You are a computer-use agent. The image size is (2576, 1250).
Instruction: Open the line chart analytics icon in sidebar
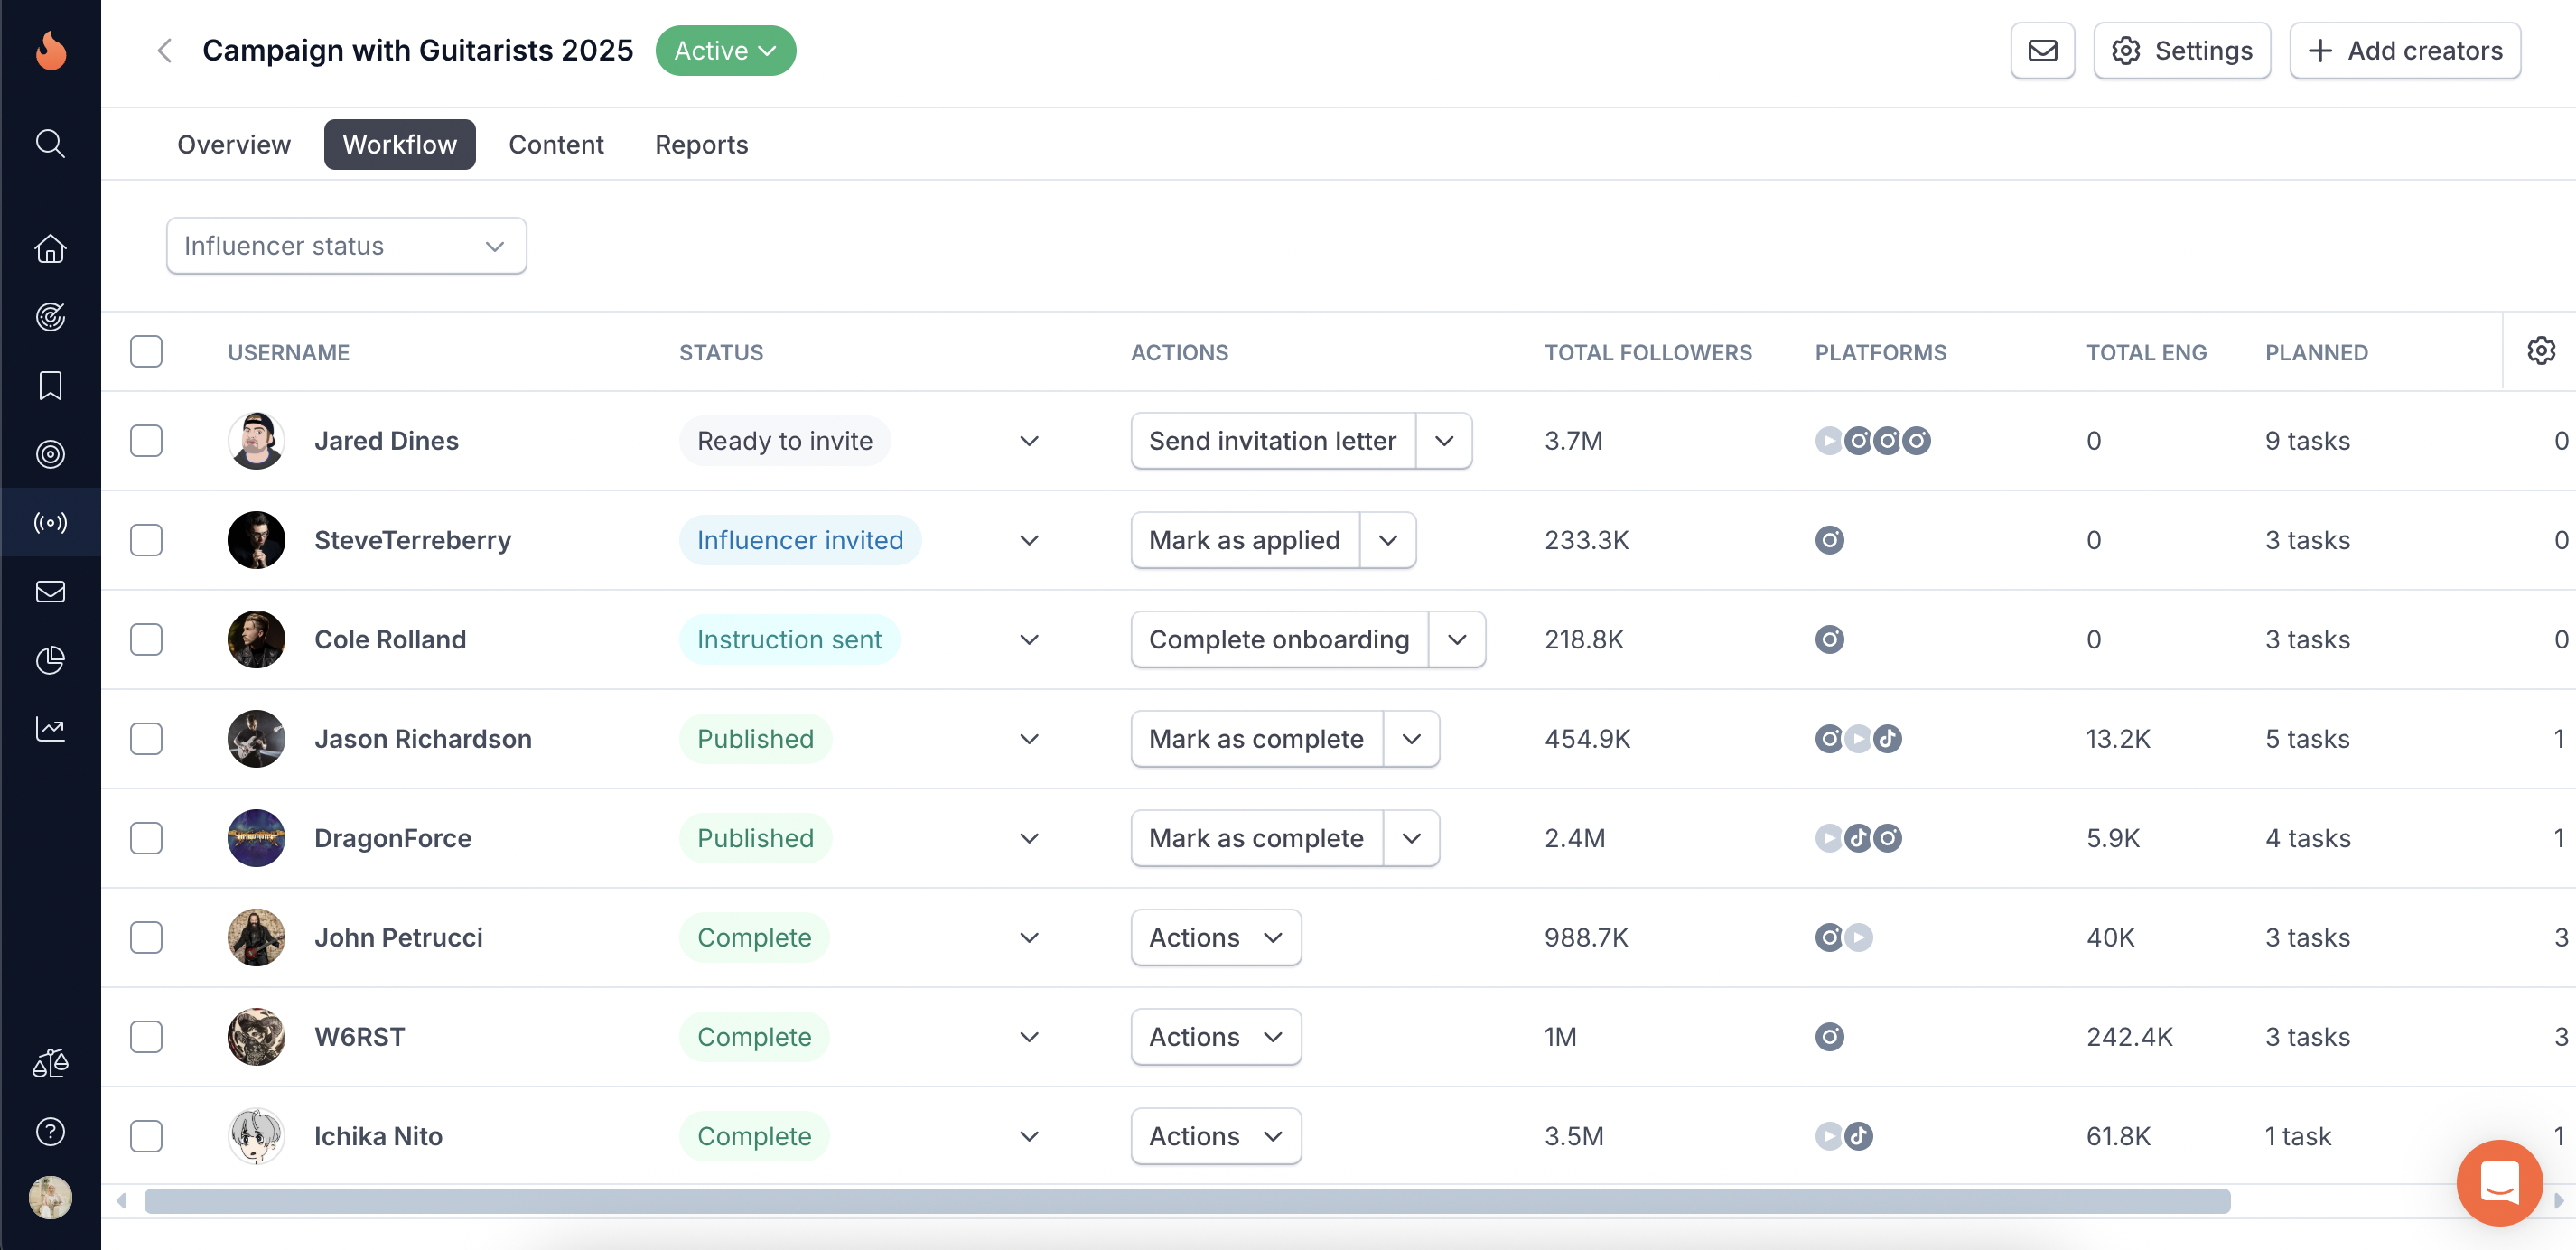point(50,728)
